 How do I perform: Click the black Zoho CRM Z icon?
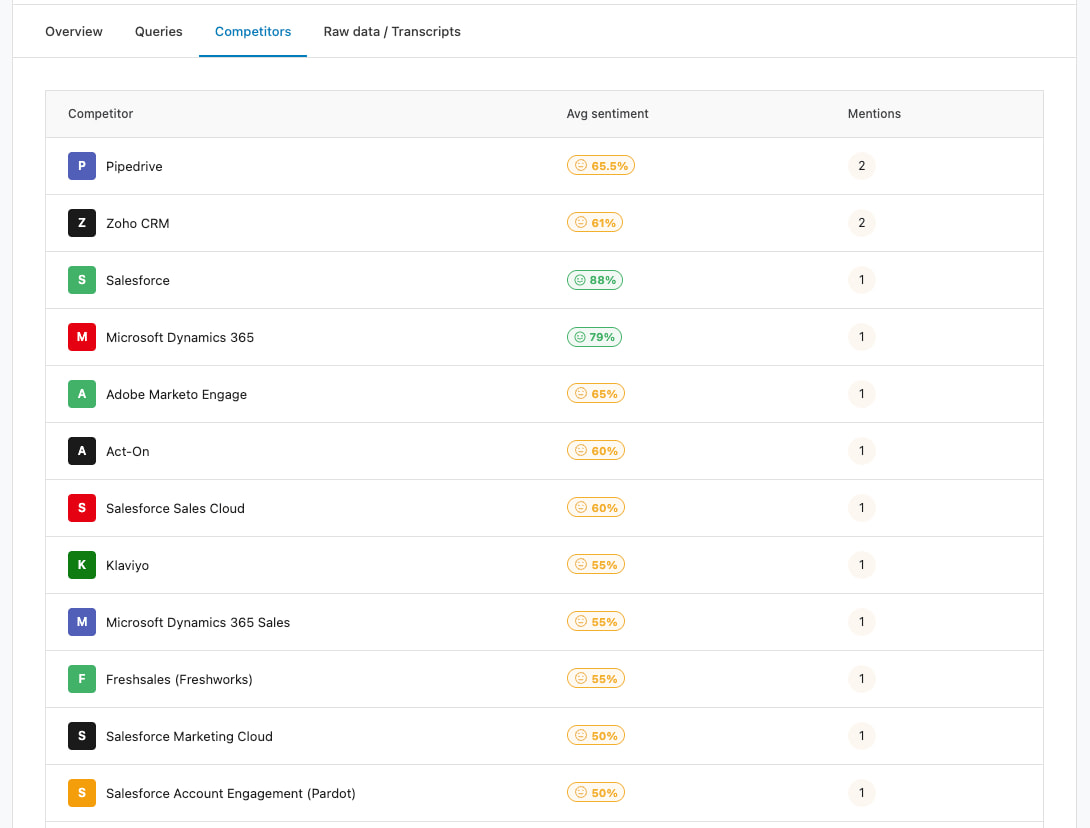(81, 223)
